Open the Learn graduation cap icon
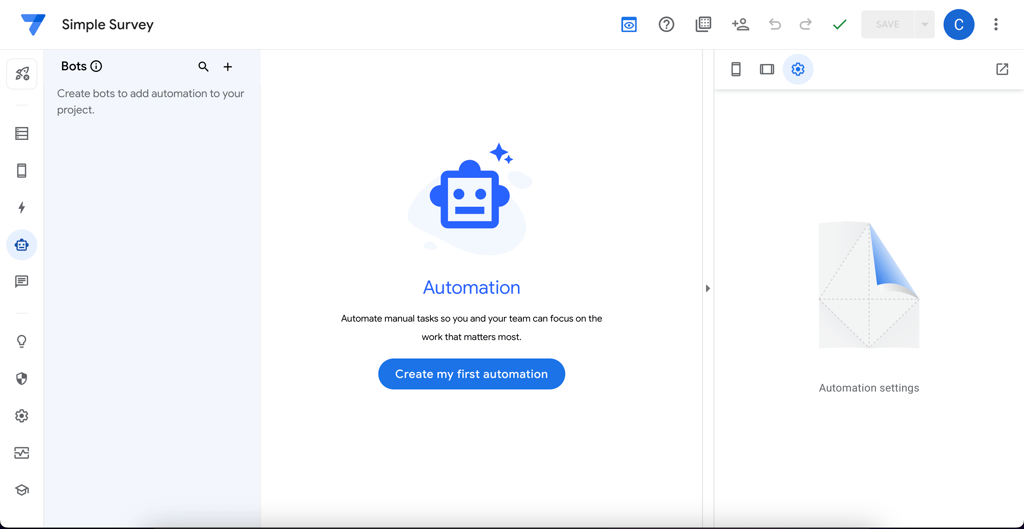The height and width of the screenshot is (529, 1024). (x=22, y=490)
